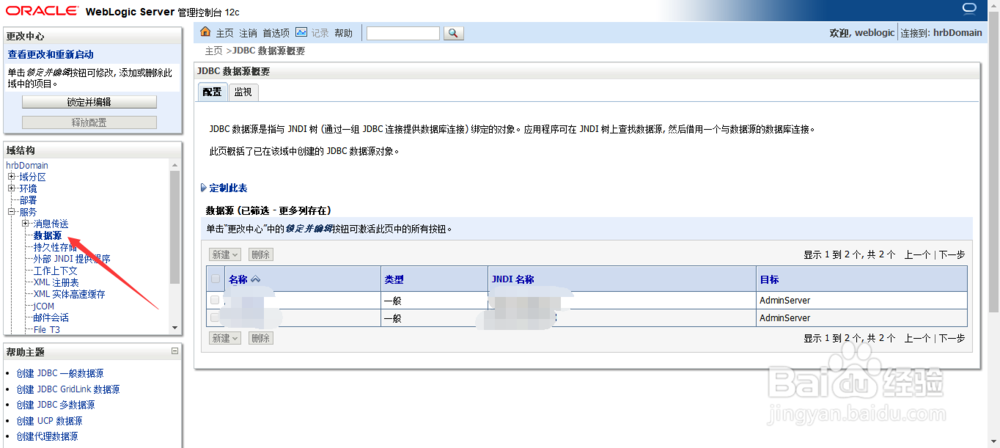This screenshot has height=448, width=1000.
Task: Click 一般 type cell in second row
Action: 392,318
